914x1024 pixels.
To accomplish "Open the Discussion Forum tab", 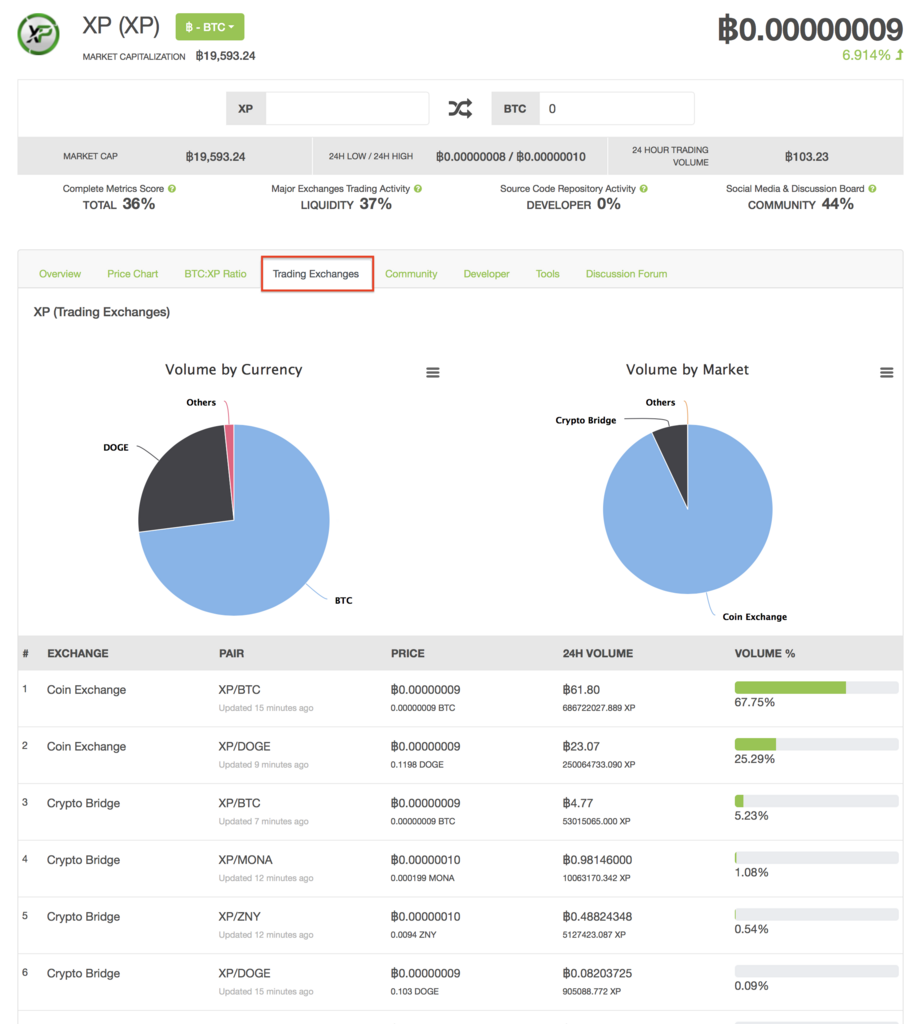I will coord(626,274).
